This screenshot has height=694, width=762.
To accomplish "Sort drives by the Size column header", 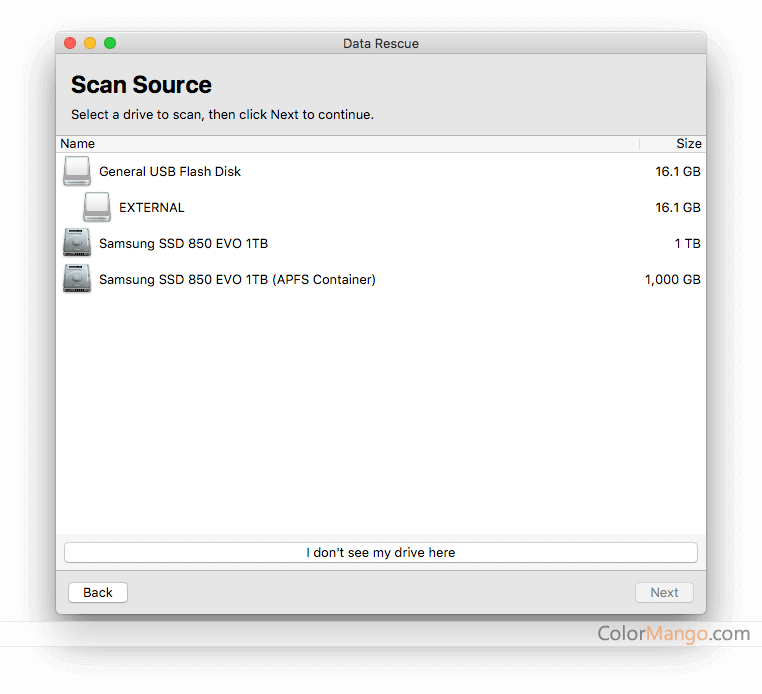I will click(688, 144).
